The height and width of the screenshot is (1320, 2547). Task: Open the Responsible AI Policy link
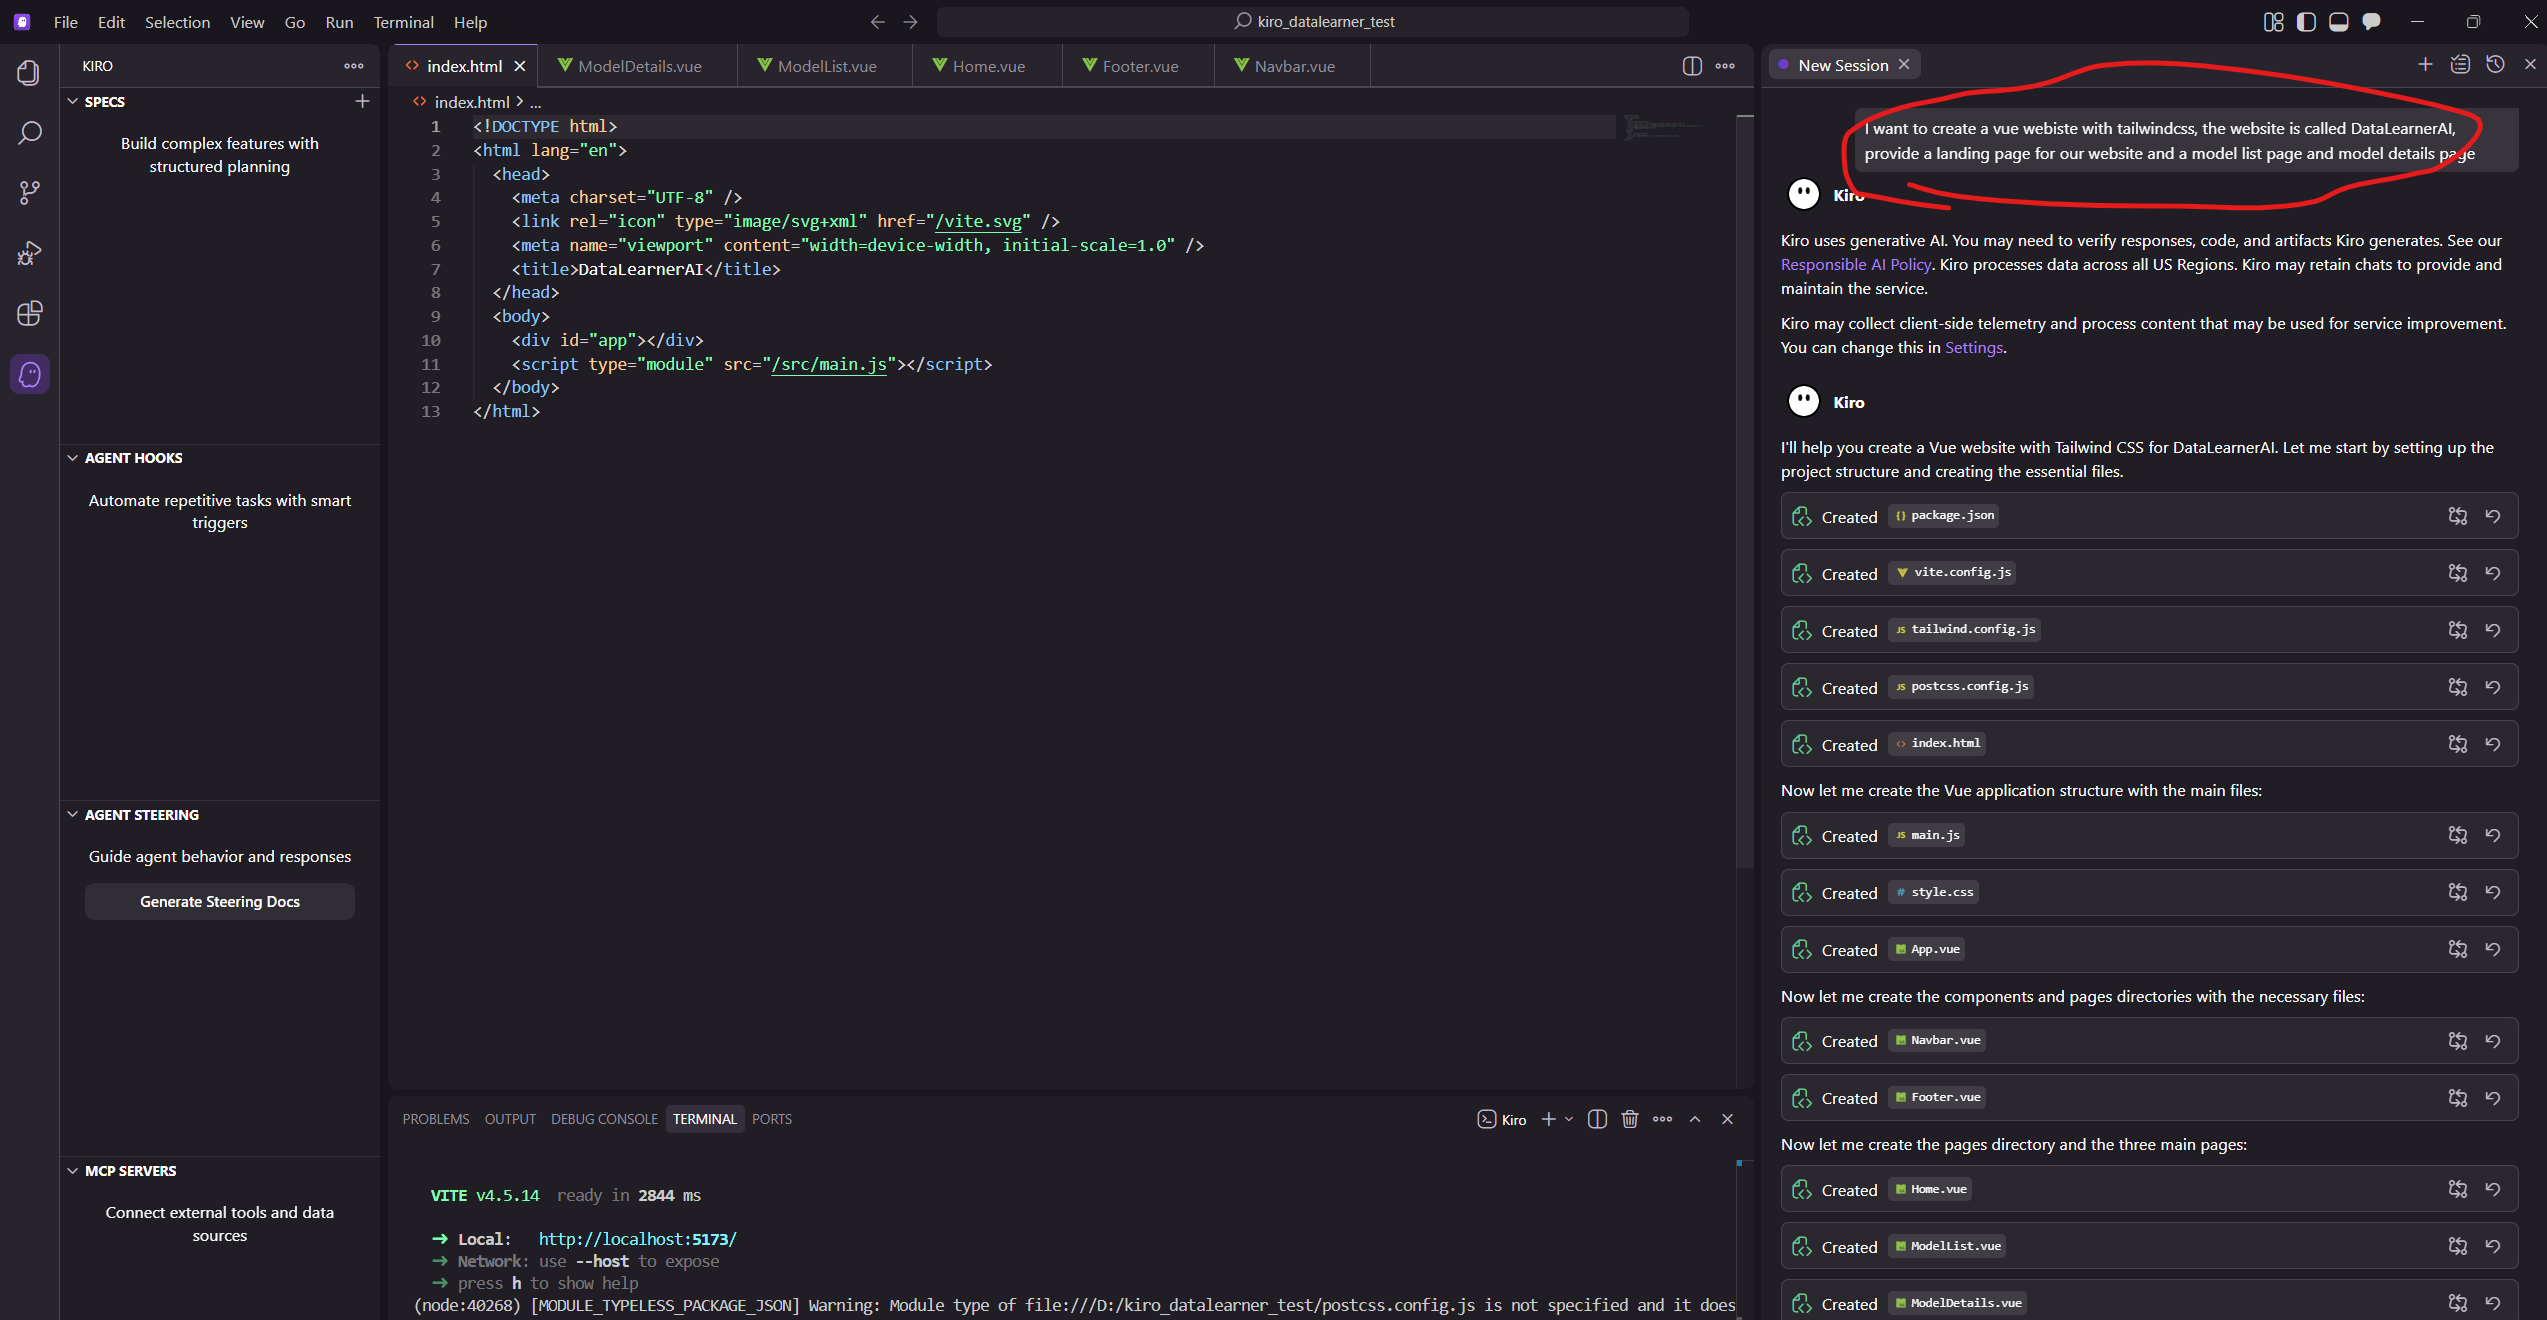tap(1856, 264)
